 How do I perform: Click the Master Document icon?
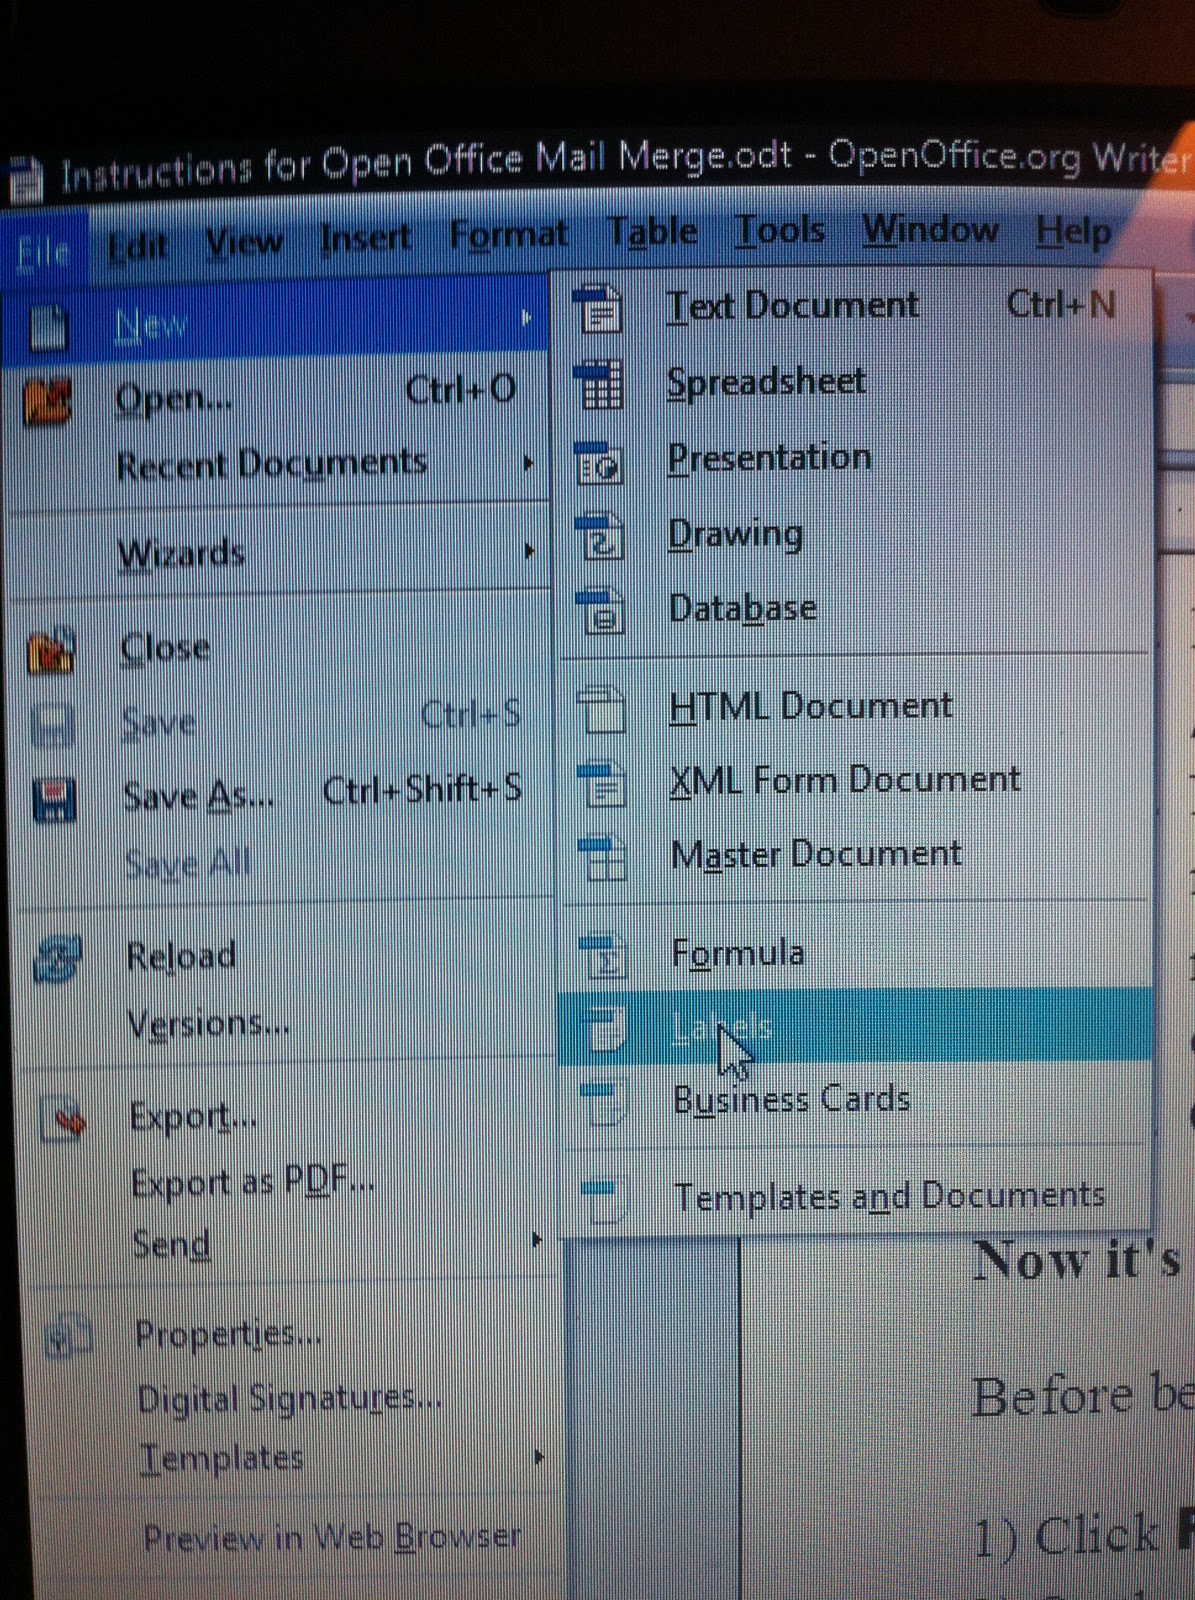pyautogui.click(x=602, y=858)
